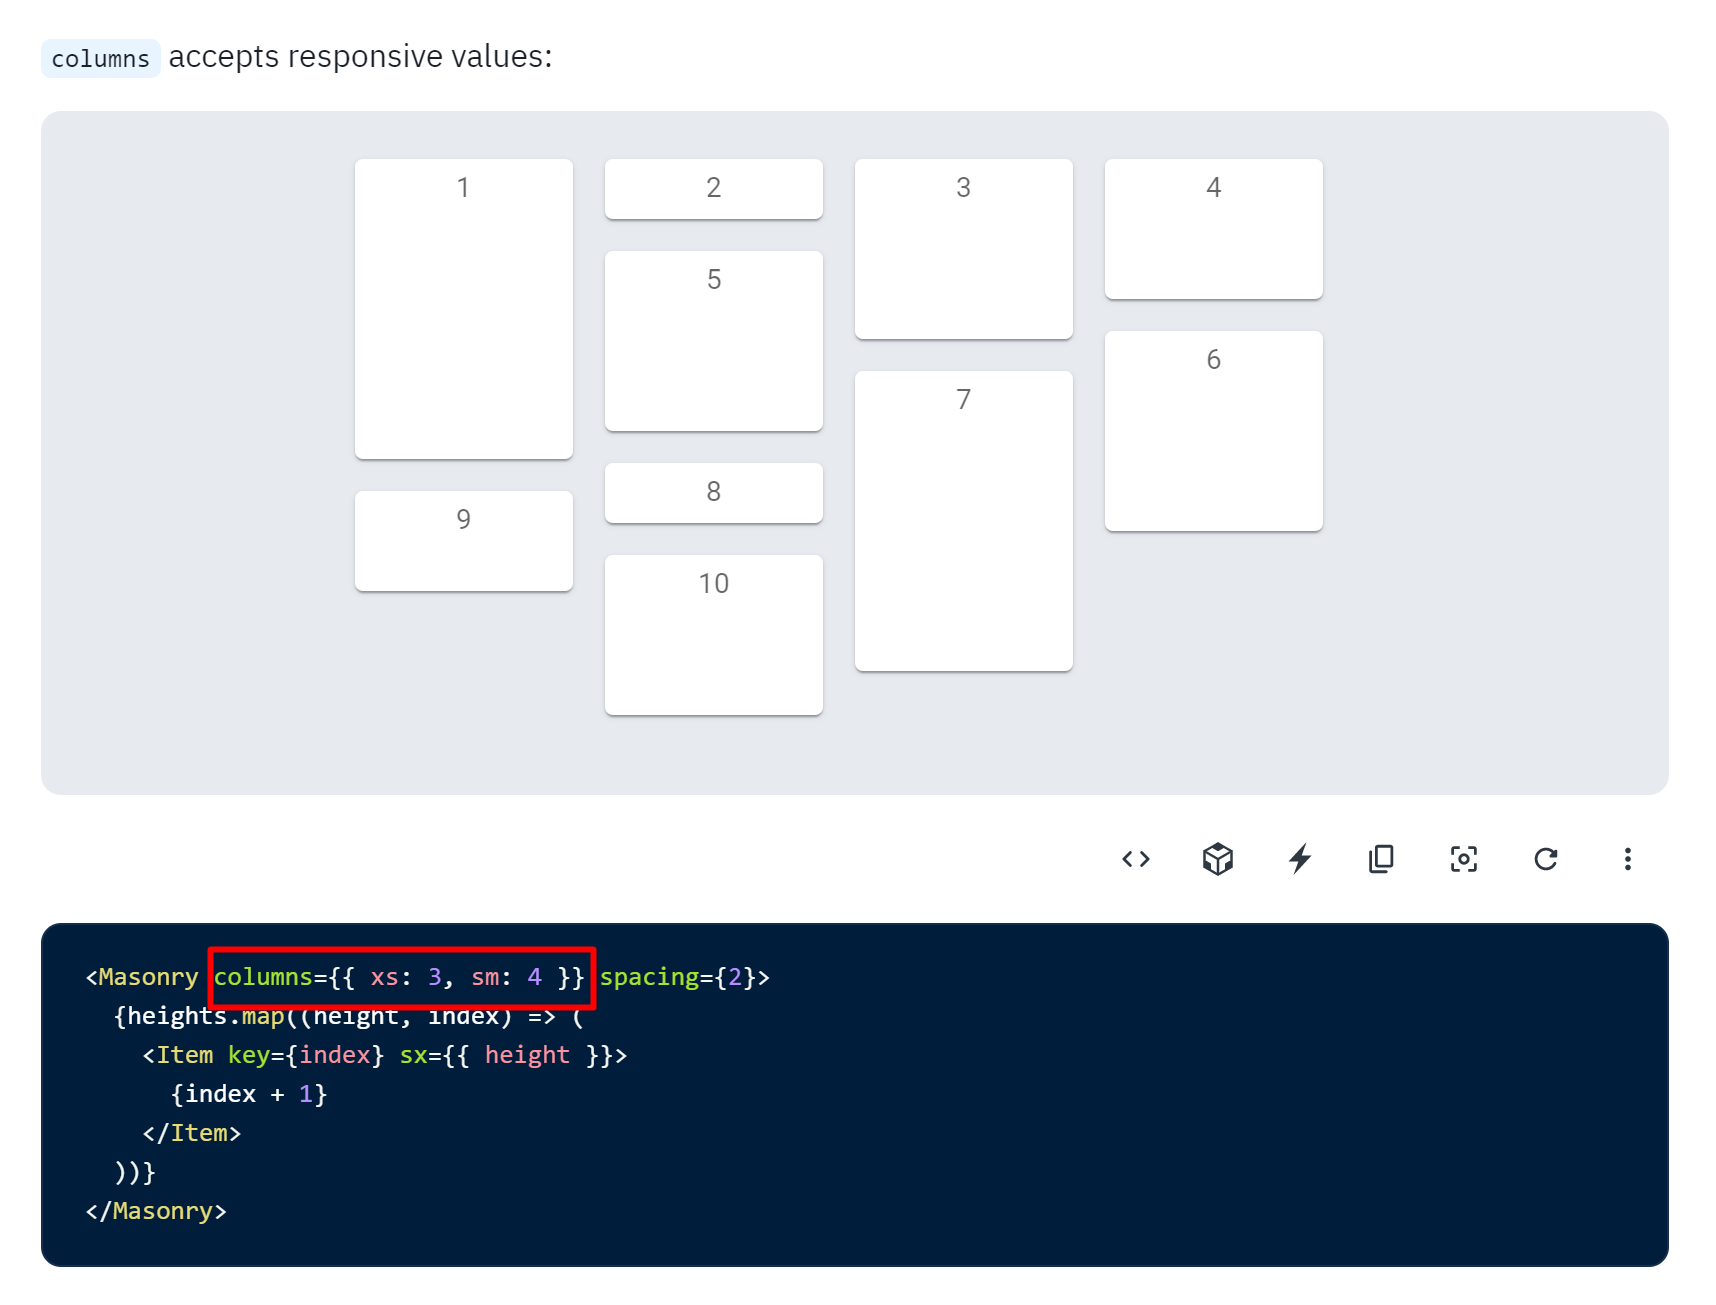
Task: Click masonry tile number 4
Action: point(1213,228)
